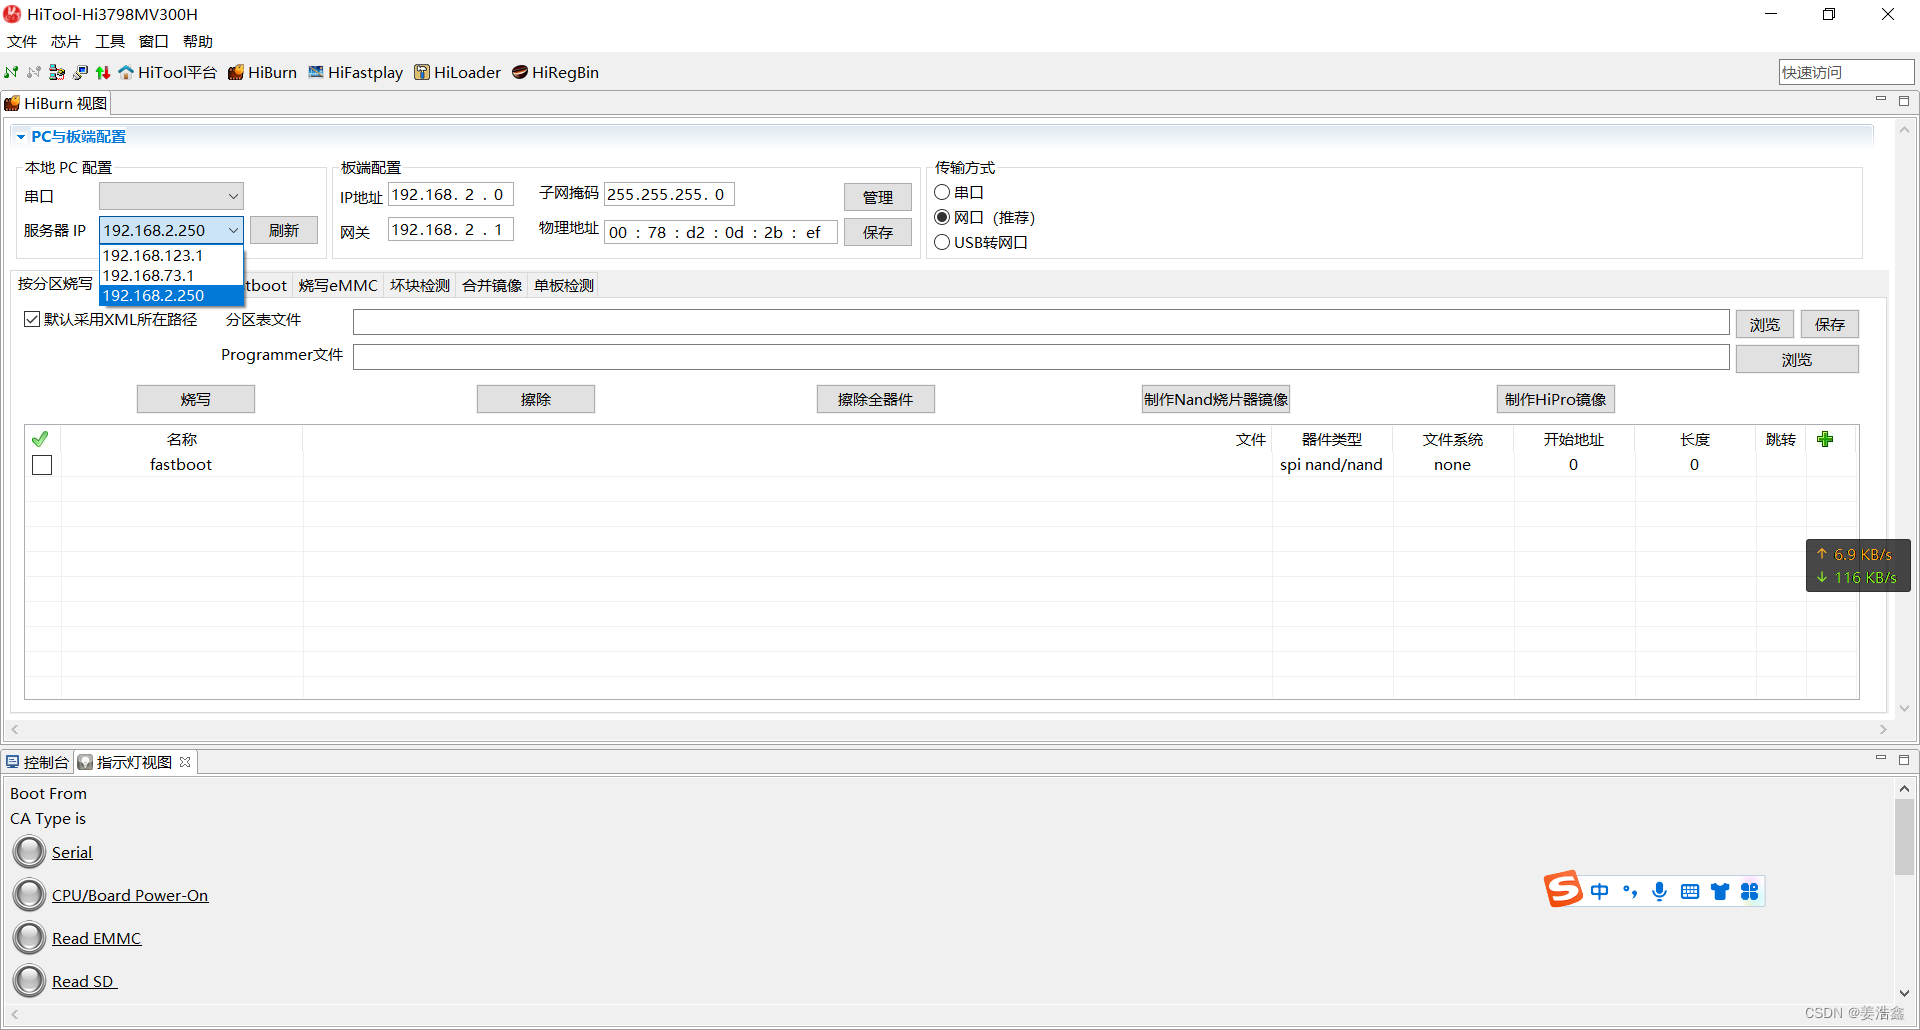Choose 192.168.2.250 from server IP list
Image resolution: width=1920 pixels, height=1030 pixels.
(171, 295)
